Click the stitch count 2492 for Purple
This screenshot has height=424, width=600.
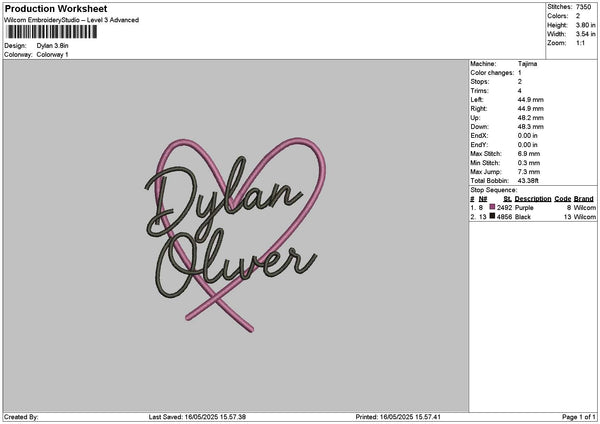click(x=504, y=208)
